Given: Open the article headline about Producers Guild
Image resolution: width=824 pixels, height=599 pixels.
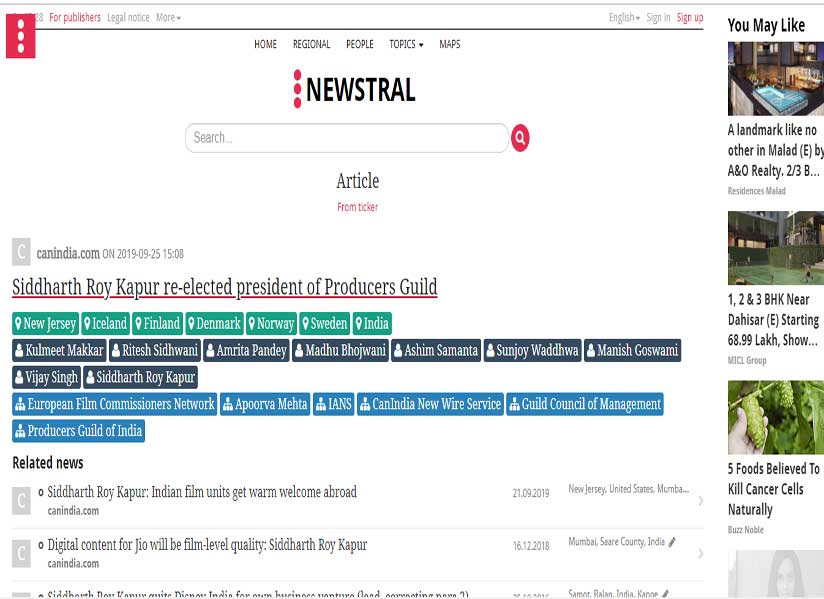Looking at the screenshot, I should tap(225, 287).
